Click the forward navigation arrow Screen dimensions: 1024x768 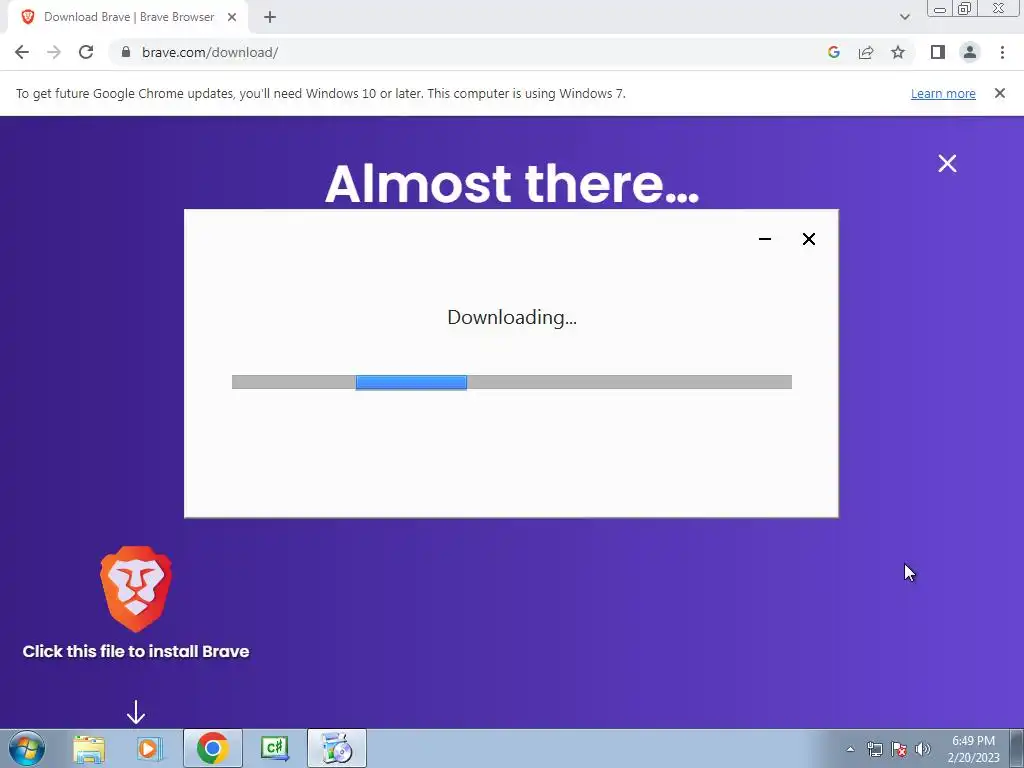click(x=54, y=52)
